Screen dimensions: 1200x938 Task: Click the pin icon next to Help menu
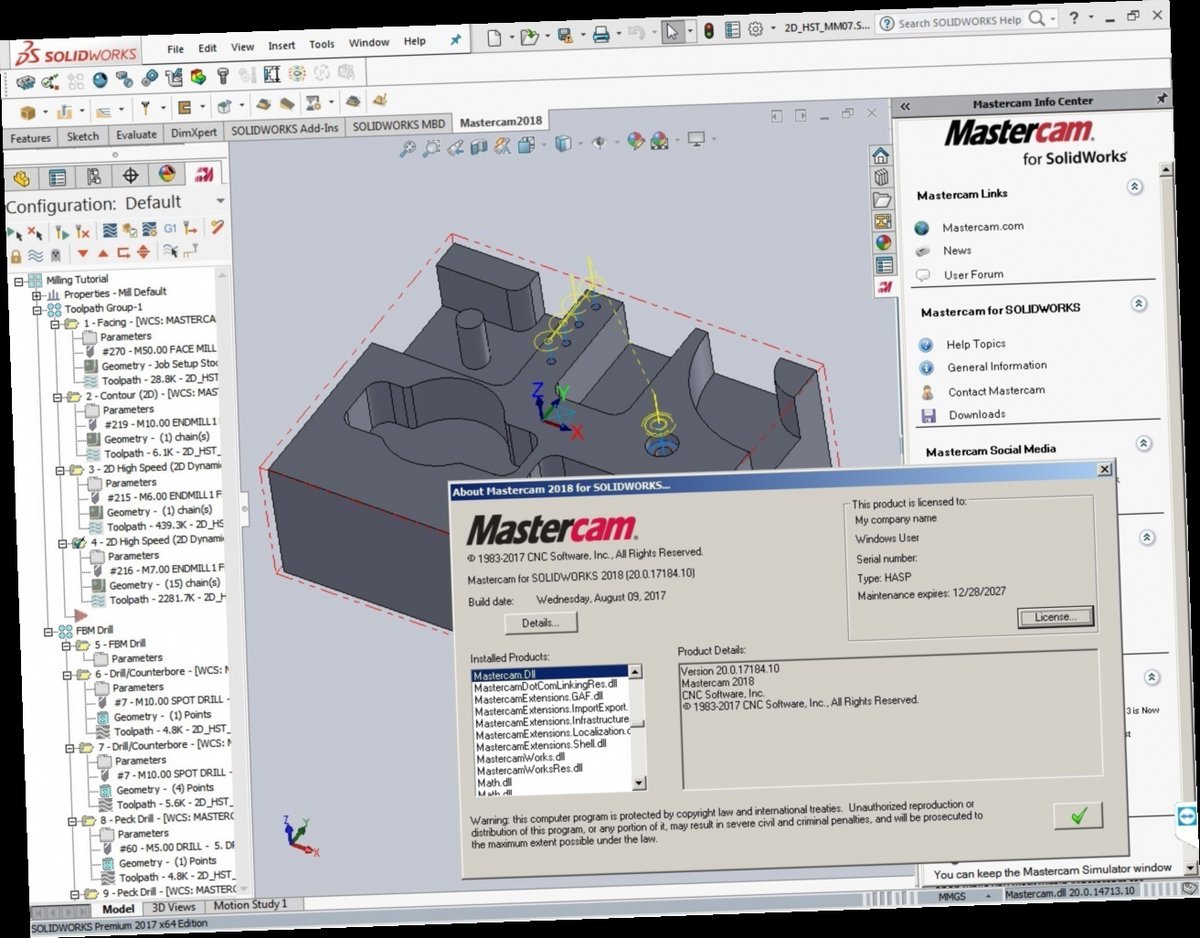point(455,40)
